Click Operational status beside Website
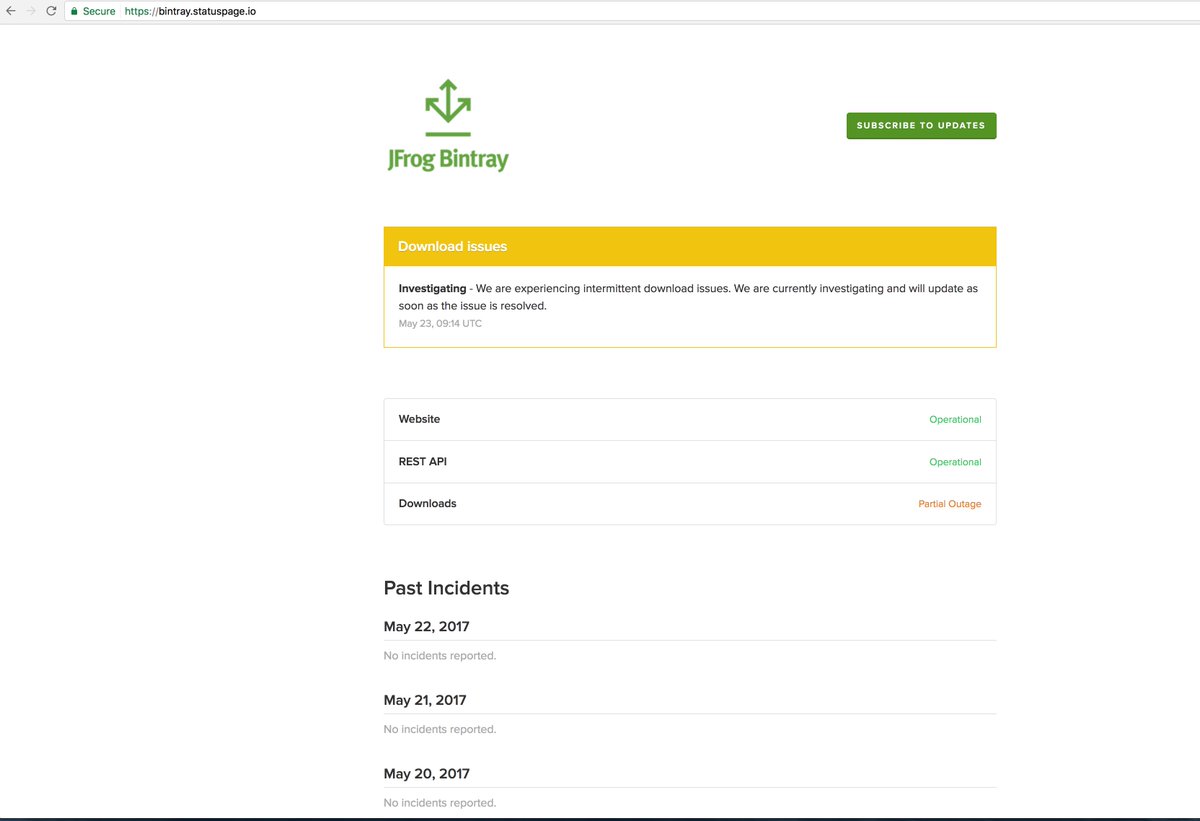The width and height of the screenshot is (1200, 821). click(955, 420)
